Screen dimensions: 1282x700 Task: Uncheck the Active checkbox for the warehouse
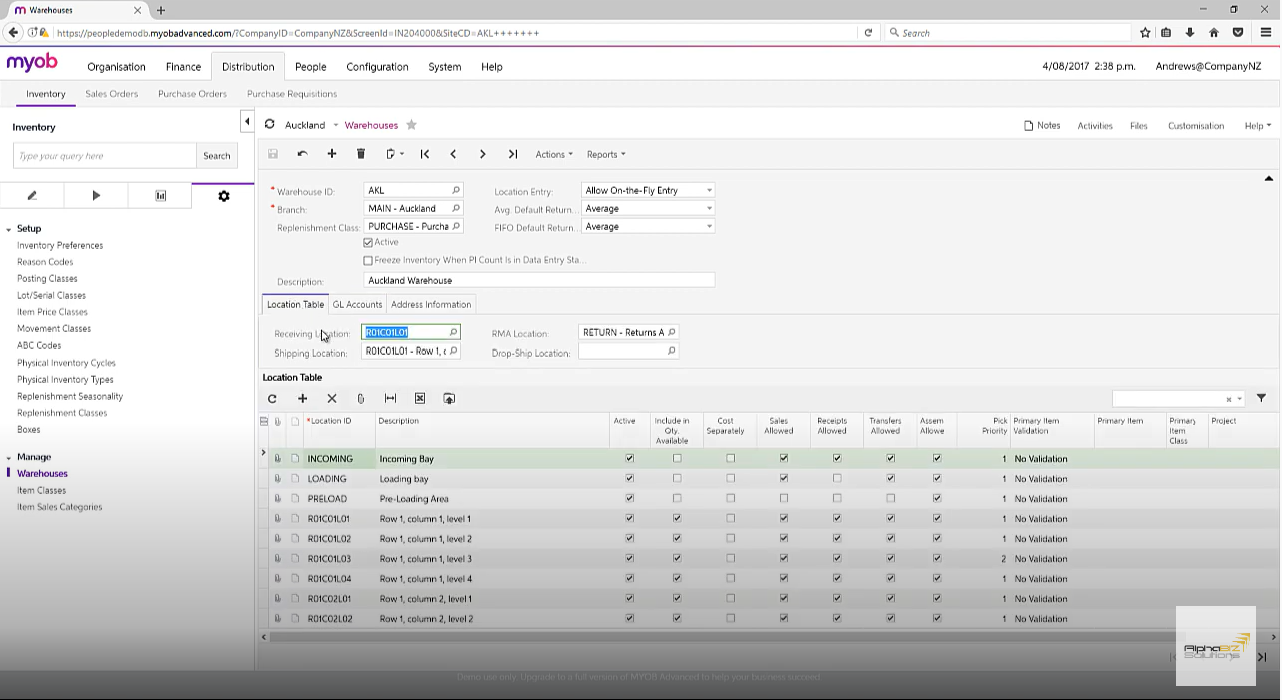click(x=368, y=242)
